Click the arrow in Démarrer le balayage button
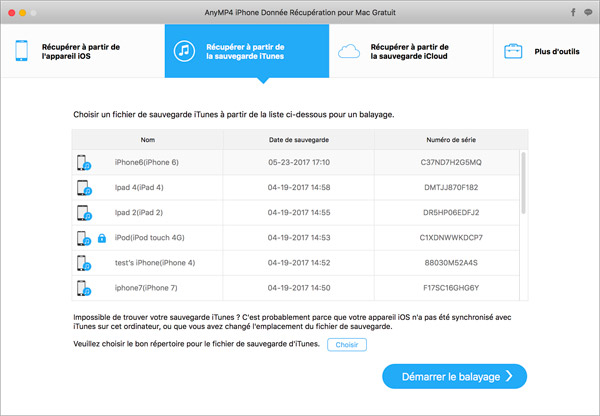The image size is (600, 416). coord(509,376)
